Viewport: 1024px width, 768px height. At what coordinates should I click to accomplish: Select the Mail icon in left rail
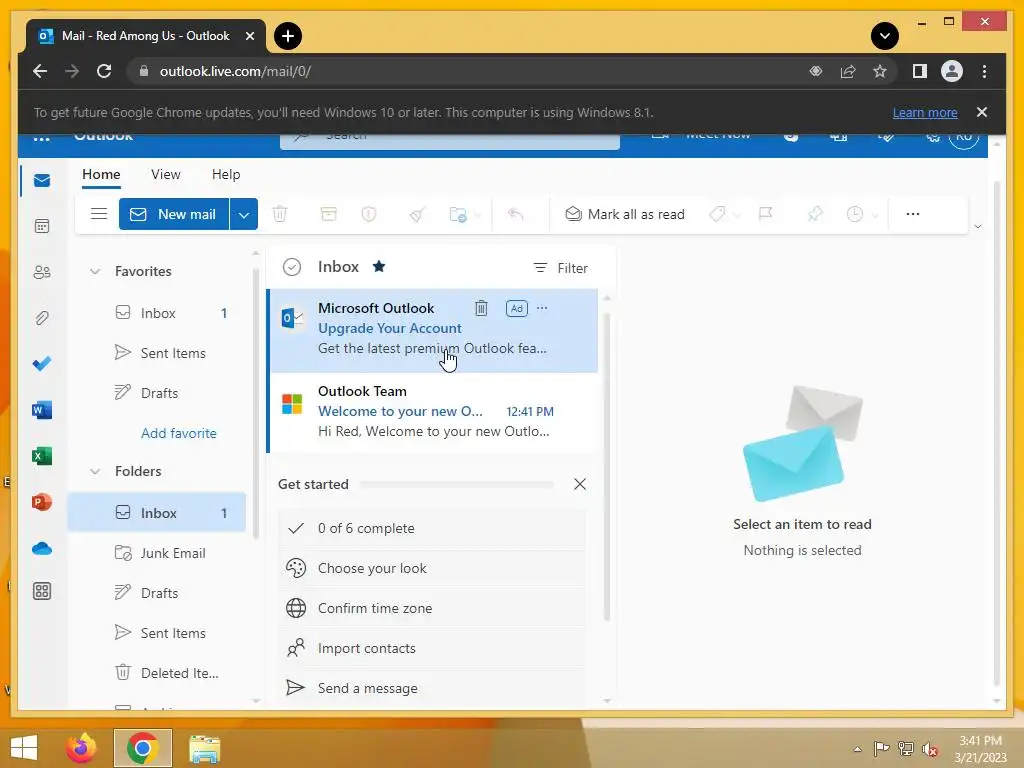click(x=42, y=180)
